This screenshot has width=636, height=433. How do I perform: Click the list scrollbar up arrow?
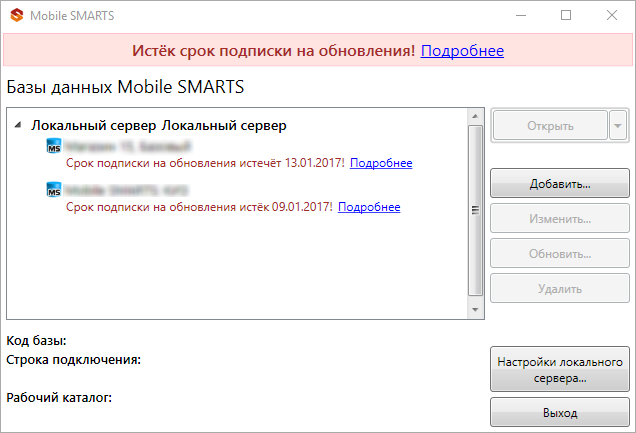(x=475, y=117)
